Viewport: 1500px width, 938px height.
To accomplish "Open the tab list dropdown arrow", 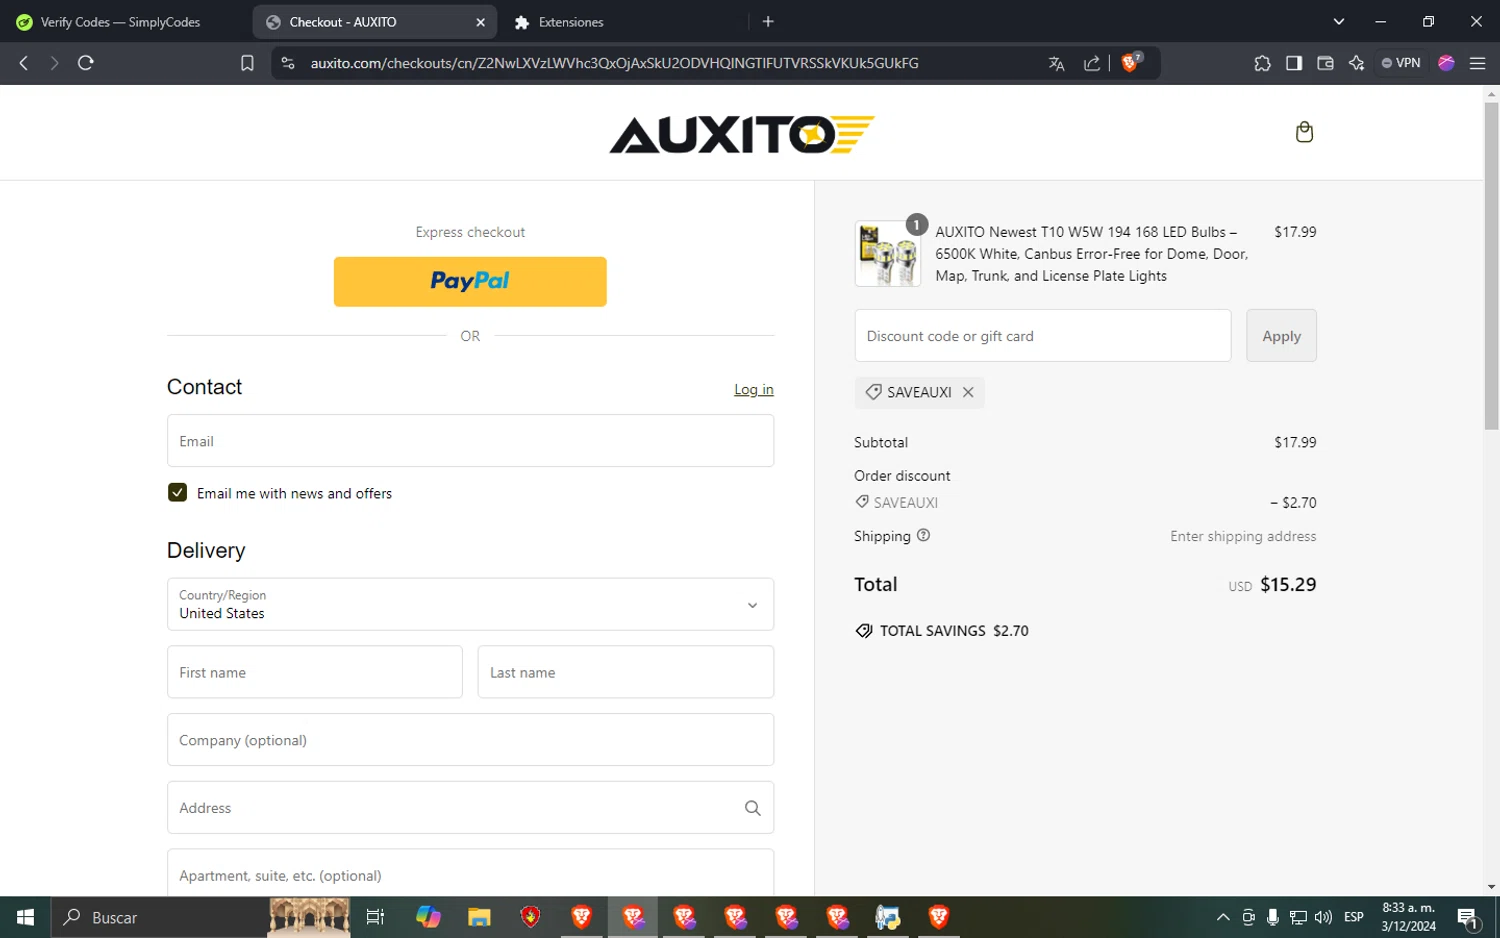I will 1338,21.
